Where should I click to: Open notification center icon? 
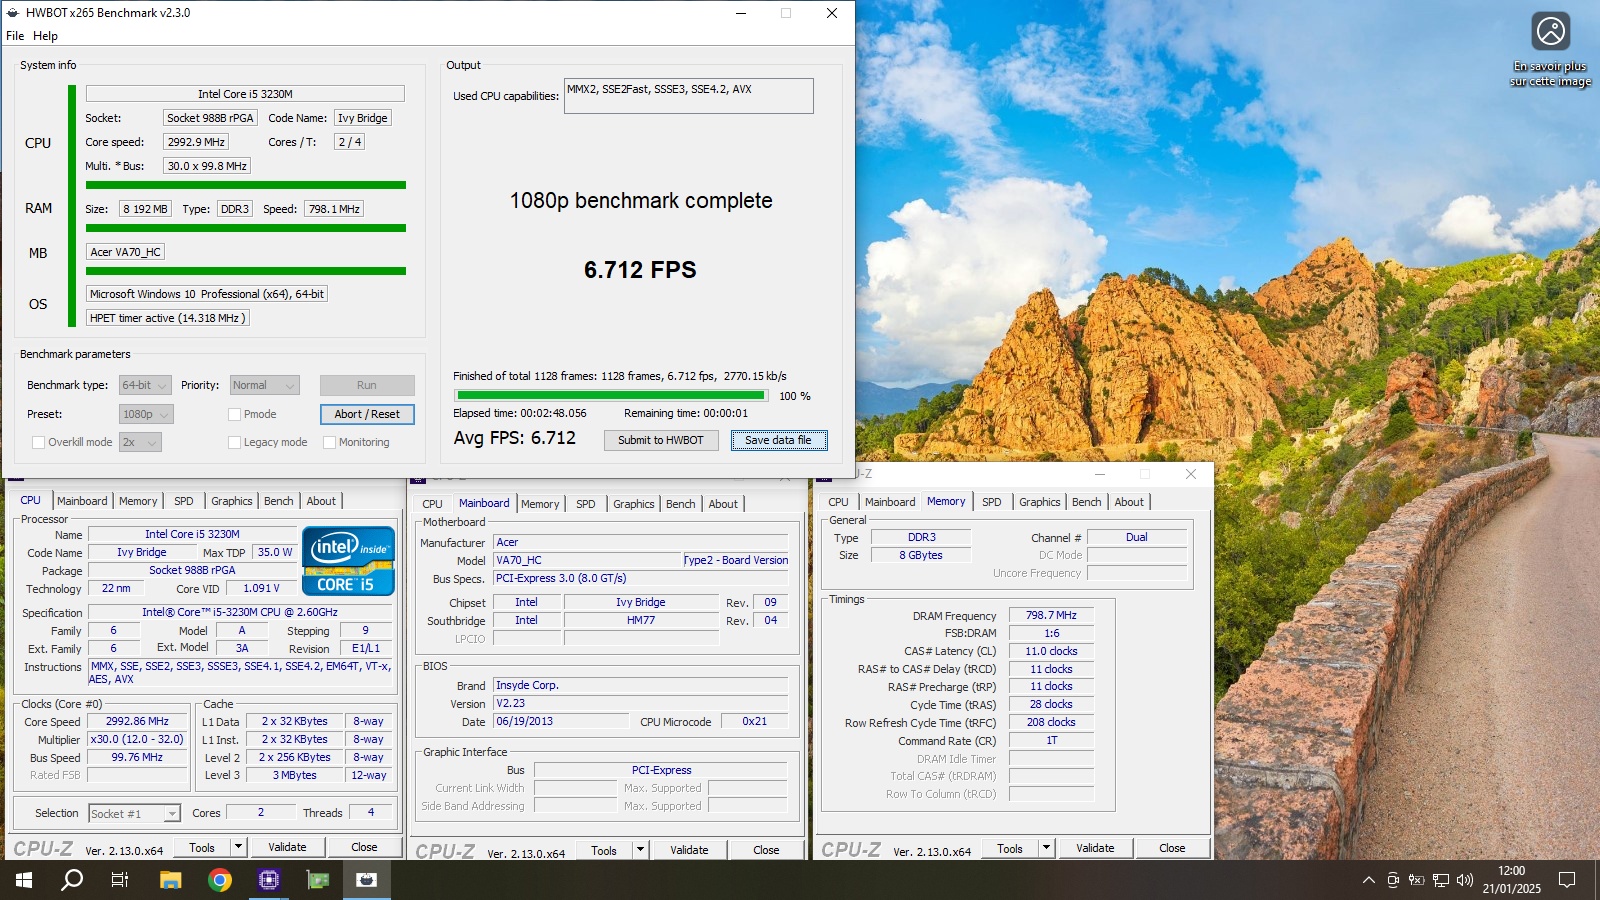[1567, 880]
